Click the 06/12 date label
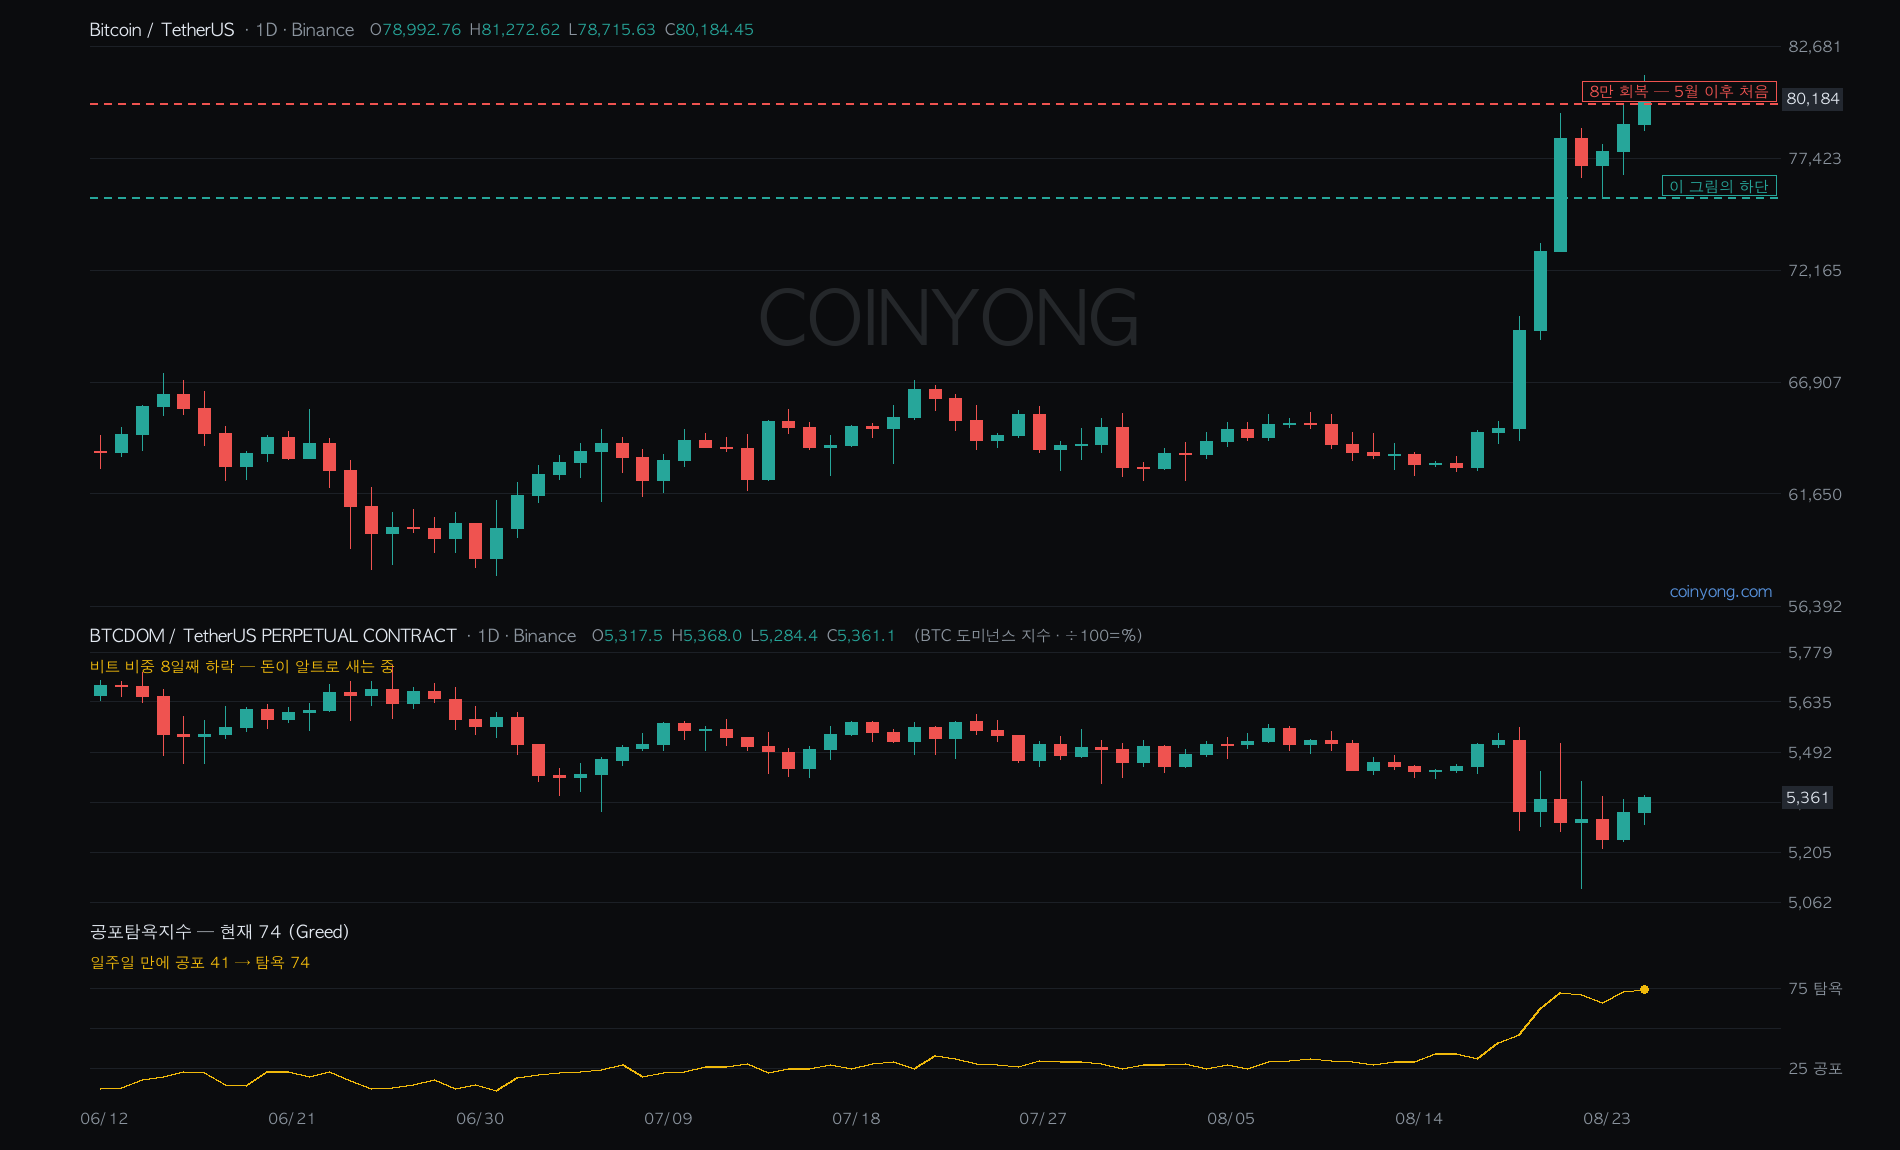Screen dimensions: 1900x1150 pos(104,1118)
